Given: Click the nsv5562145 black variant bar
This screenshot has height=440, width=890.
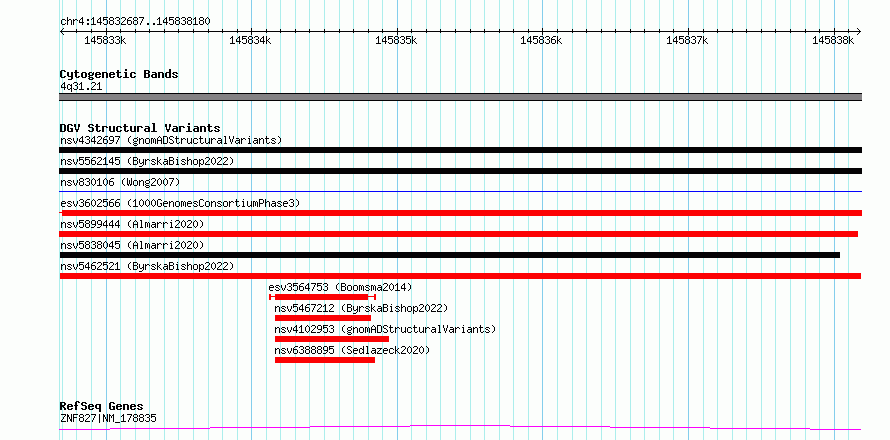Looking at the screenshot, I should pos(460,171).
